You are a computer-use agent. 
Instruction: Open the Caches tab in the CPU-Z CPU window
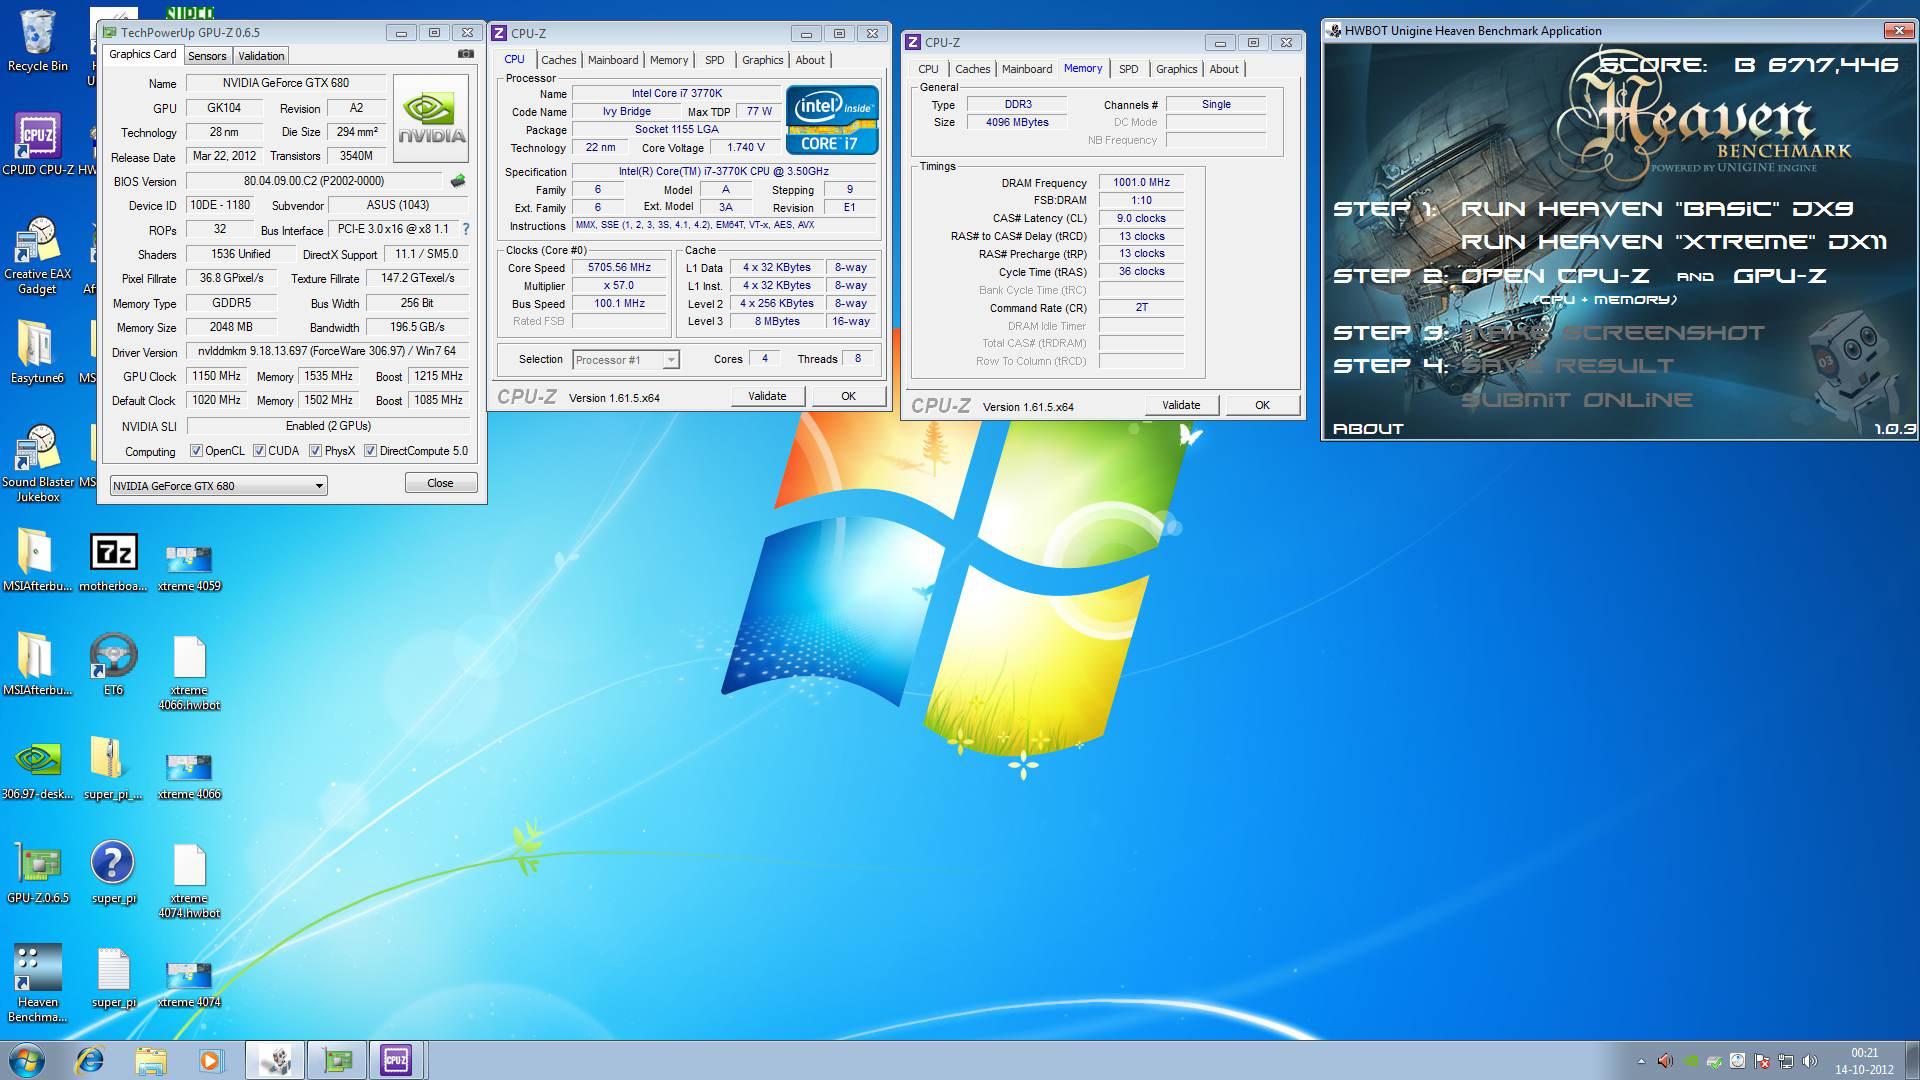pyautogui.click(x=558, y=60)
